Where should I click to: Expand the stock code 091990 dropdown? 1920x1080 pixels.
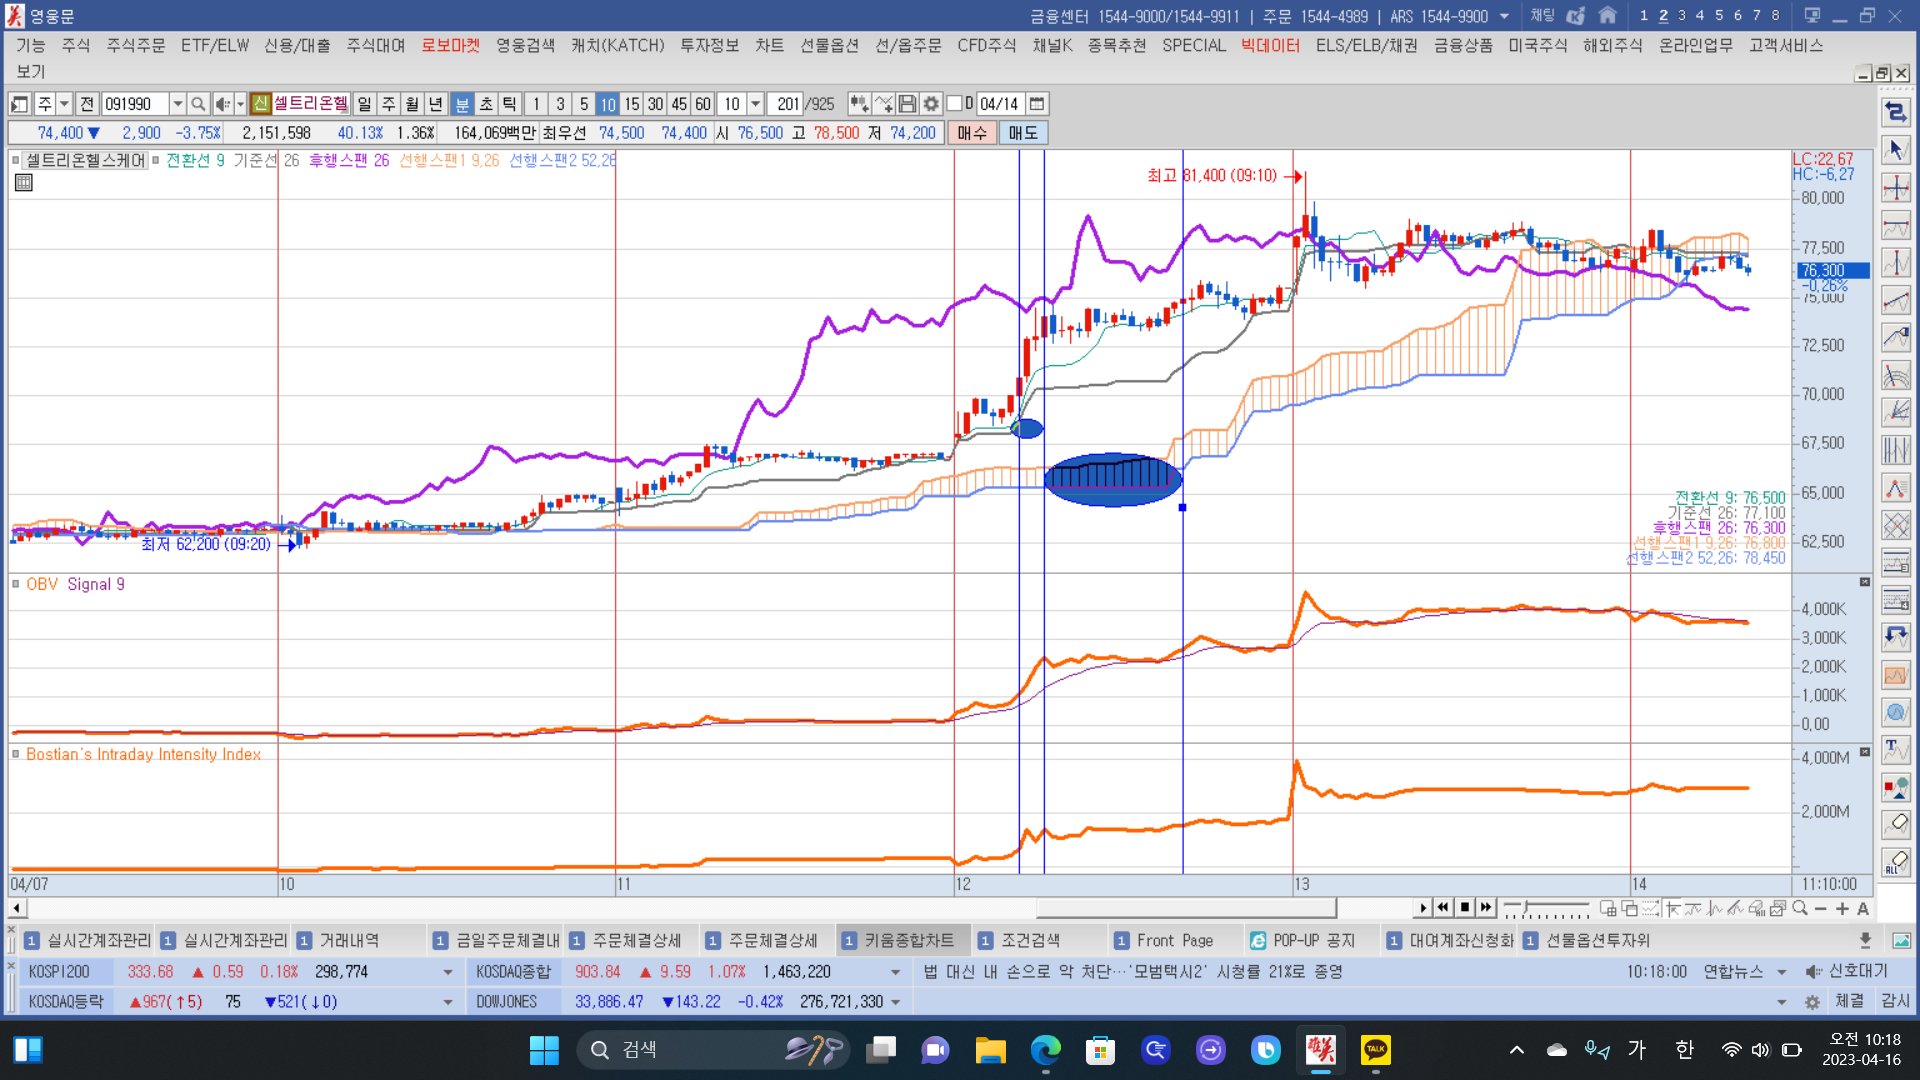(x=177, y=104)
